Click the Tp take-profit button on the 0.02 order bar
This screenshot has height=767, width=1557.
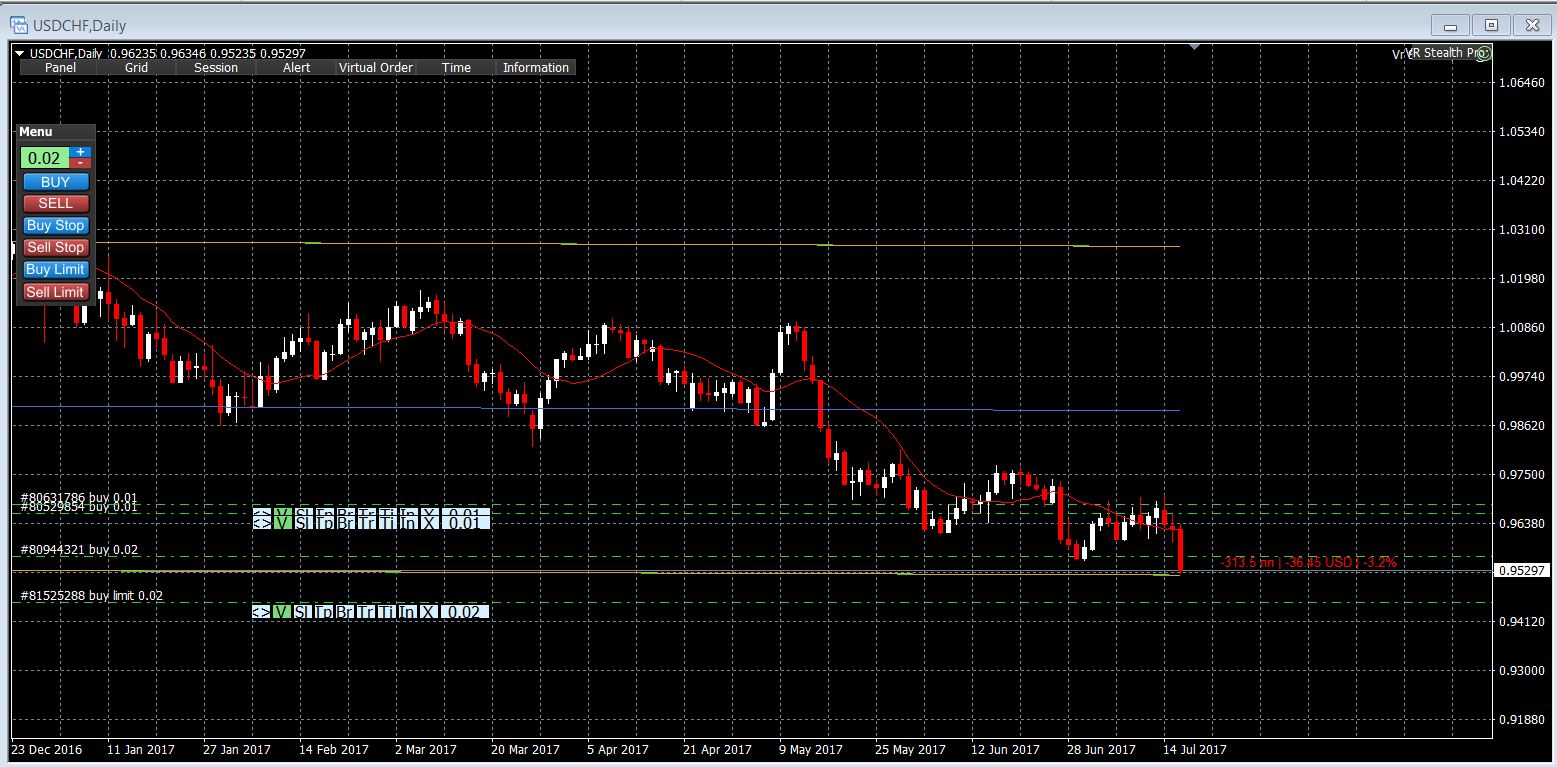point(324,611)
